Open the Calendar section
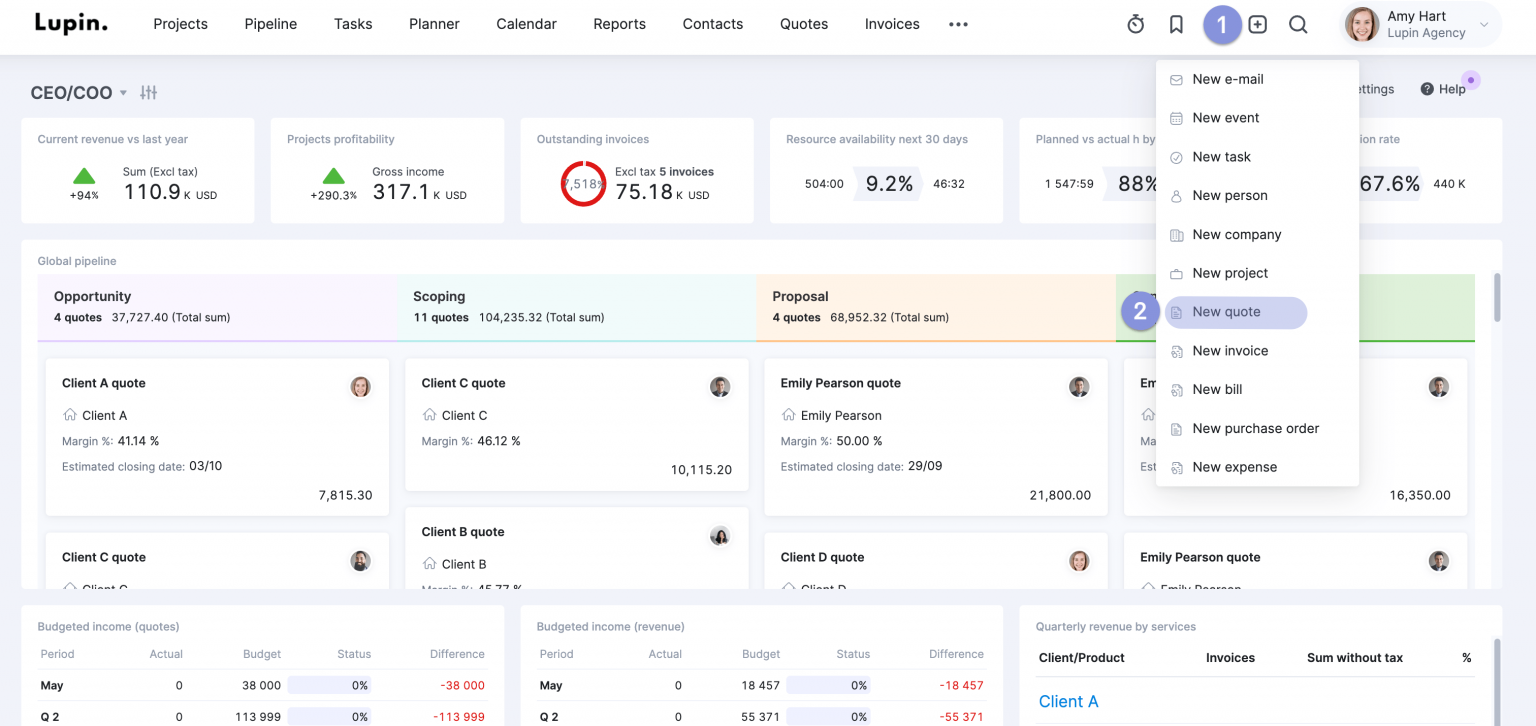1536x726 pixels. point(526,23)
